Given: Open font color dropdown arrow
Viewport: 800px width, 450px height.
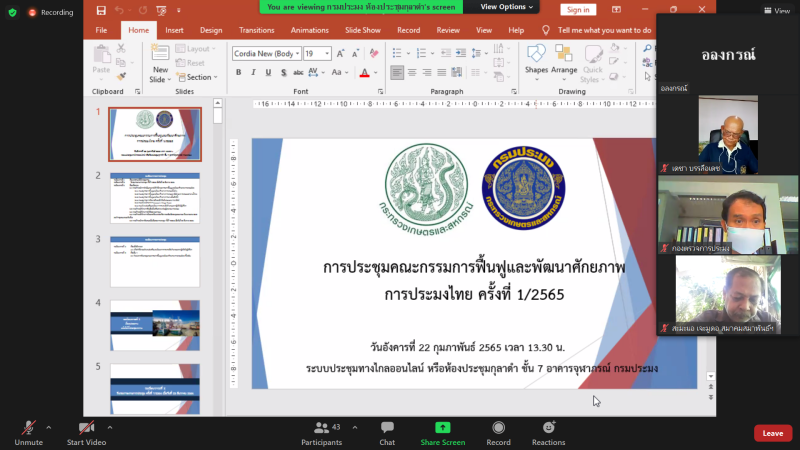Looking at the screenshot, I should pyautogui.click(x=376, y=72).
